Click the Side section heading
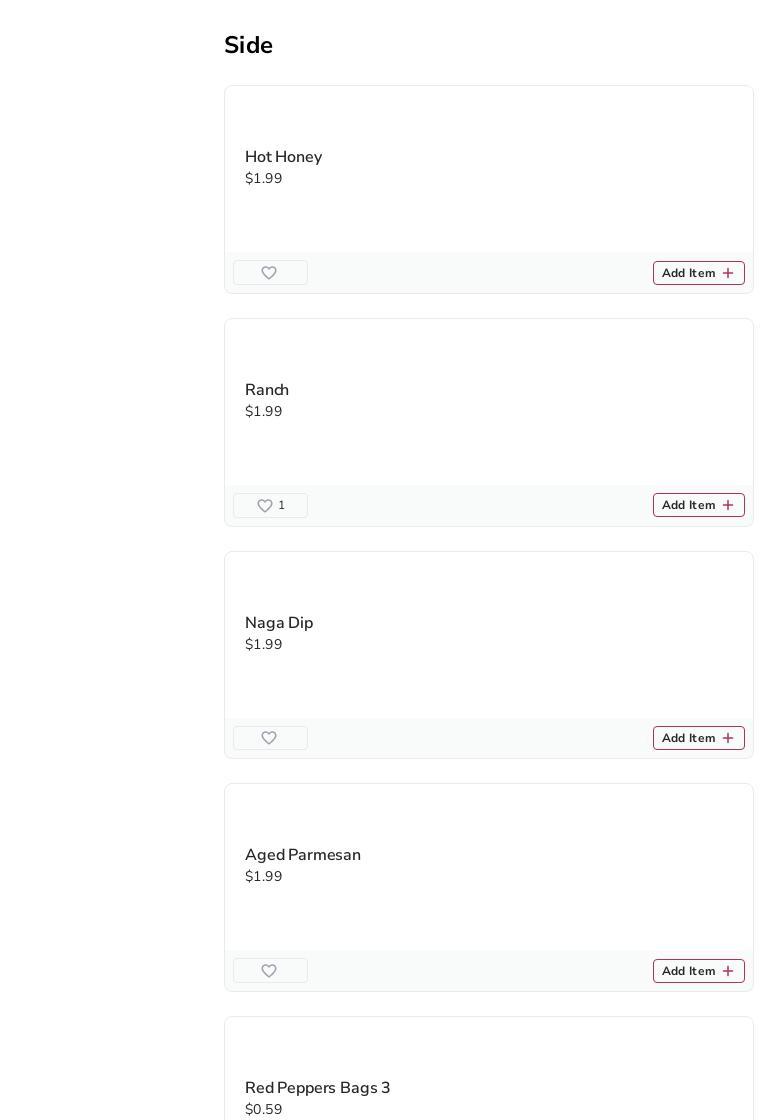 248,45
